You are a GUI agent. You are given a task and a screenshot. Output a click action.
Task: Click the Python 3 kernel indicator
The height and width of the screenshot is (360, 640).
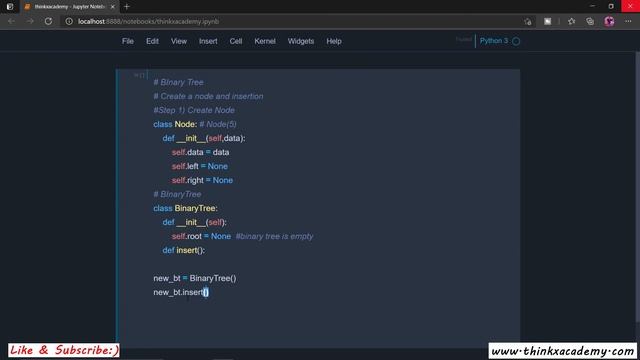(x=494, y=41)
